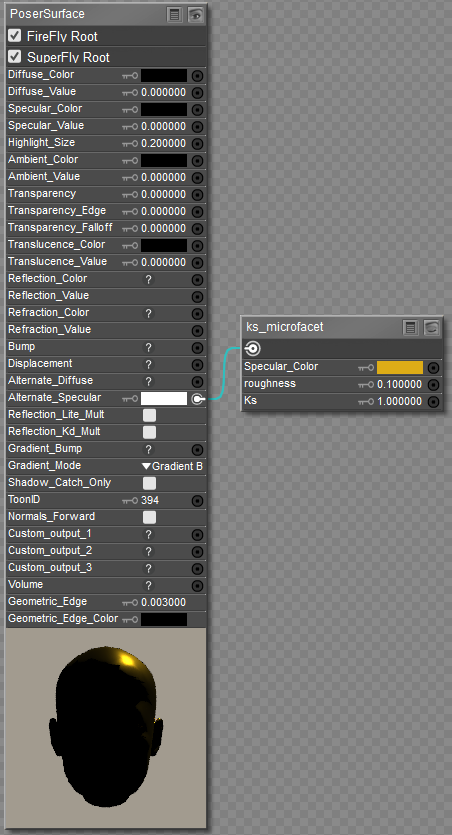Click the key animation icon for Highlight_Size
The image size is (452, 835).
tap(130, 143)
